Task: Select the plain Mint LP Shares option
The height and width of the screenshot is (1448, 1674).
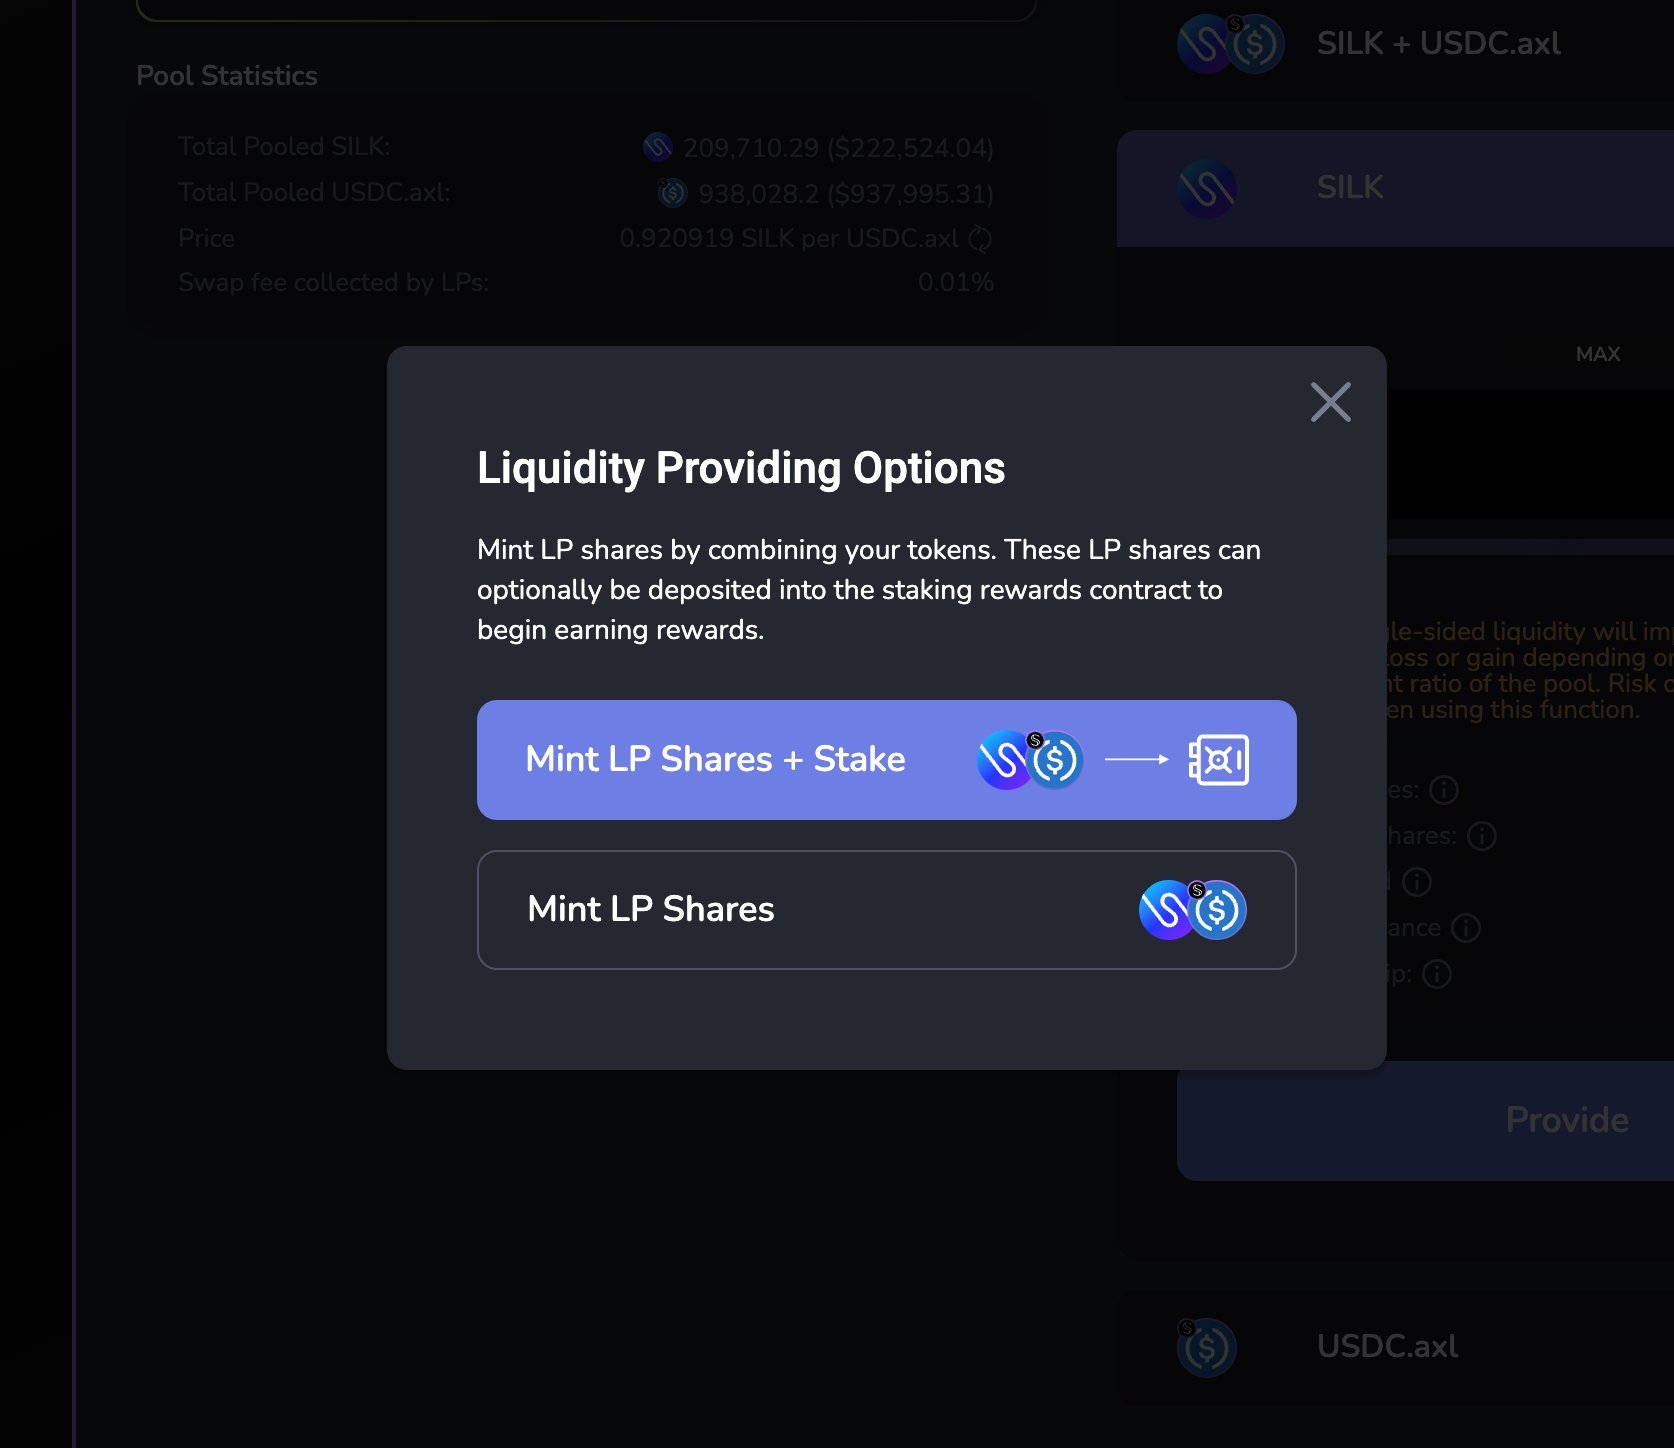Action: (651, 910)
